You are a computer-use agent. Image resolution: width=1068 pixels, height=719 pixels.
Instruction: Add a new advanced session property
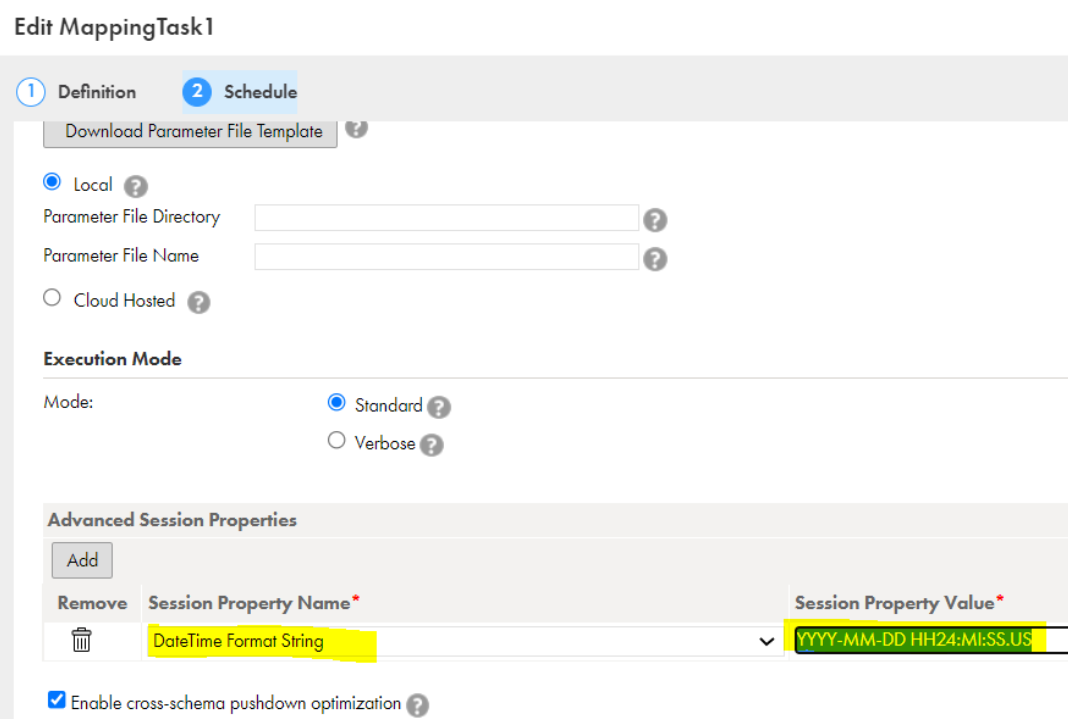tap(82, 560)
